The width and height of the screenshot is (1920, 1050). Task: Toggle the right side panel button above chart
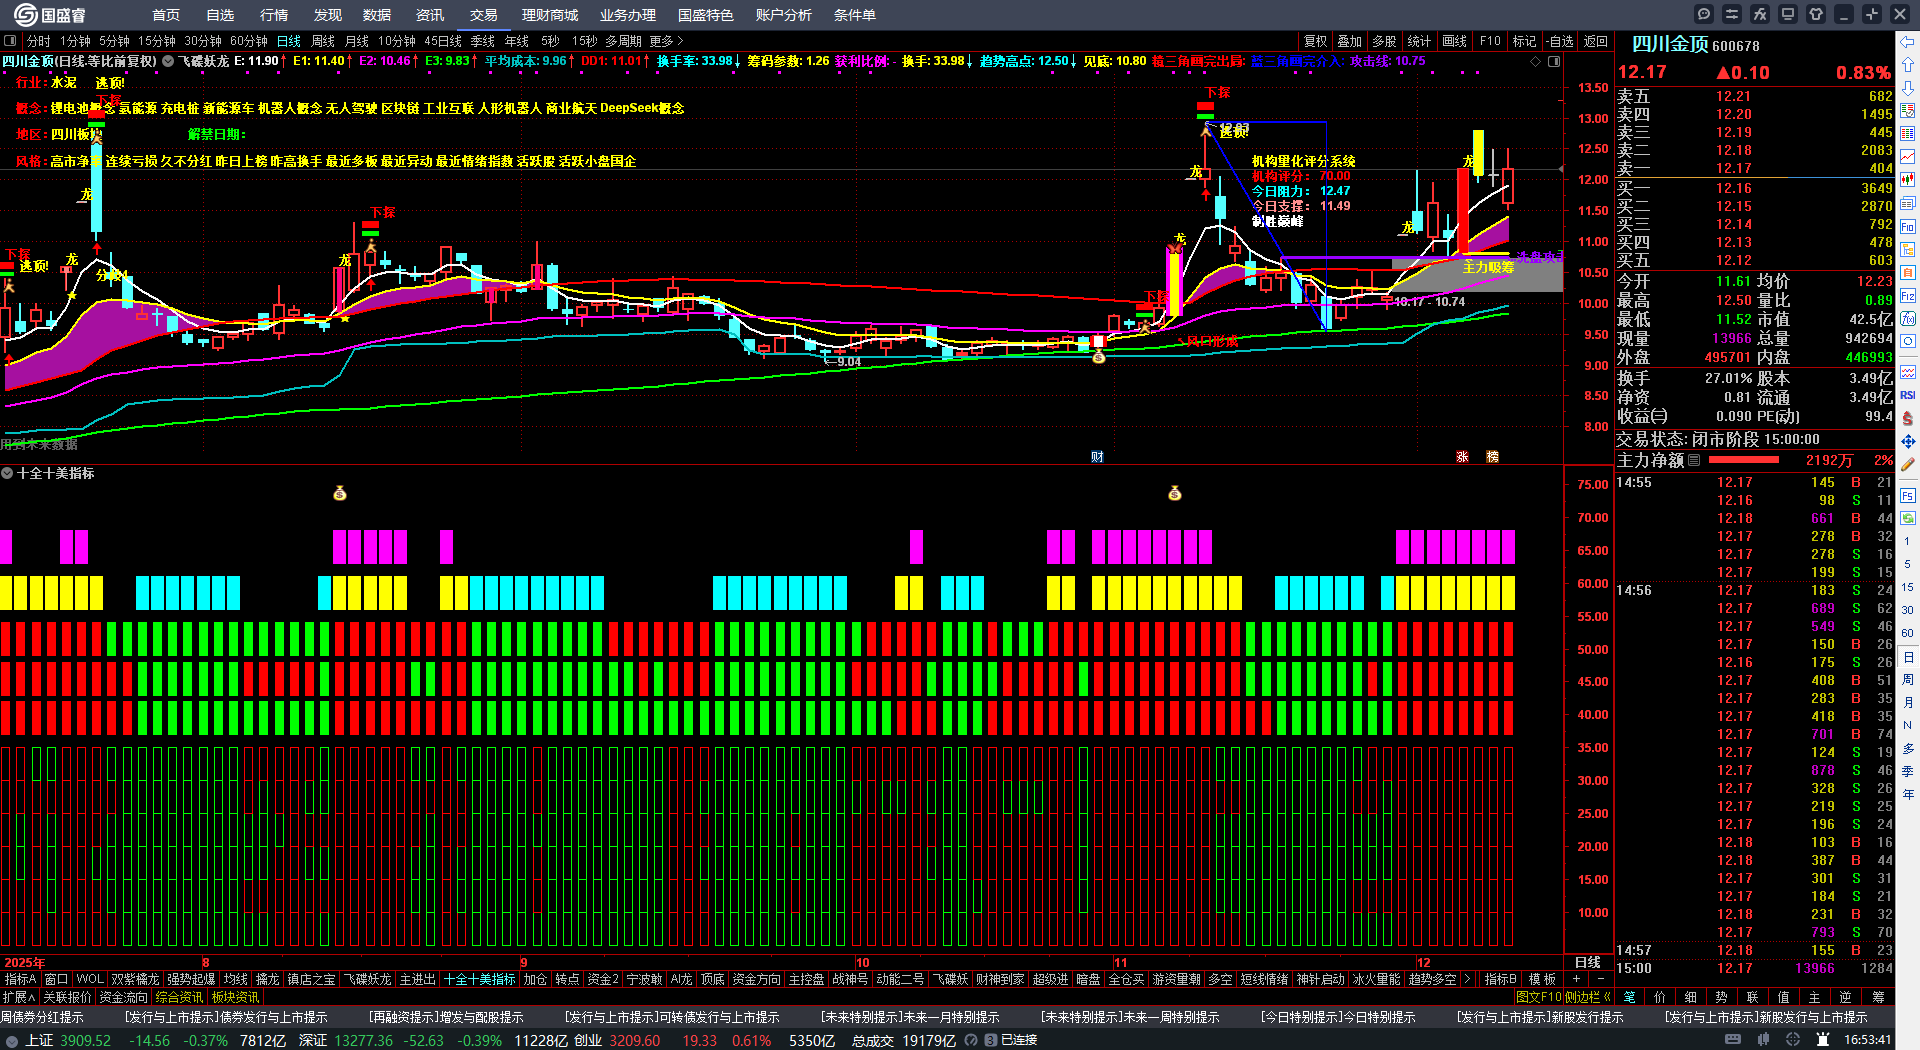tap(1554, 62)
